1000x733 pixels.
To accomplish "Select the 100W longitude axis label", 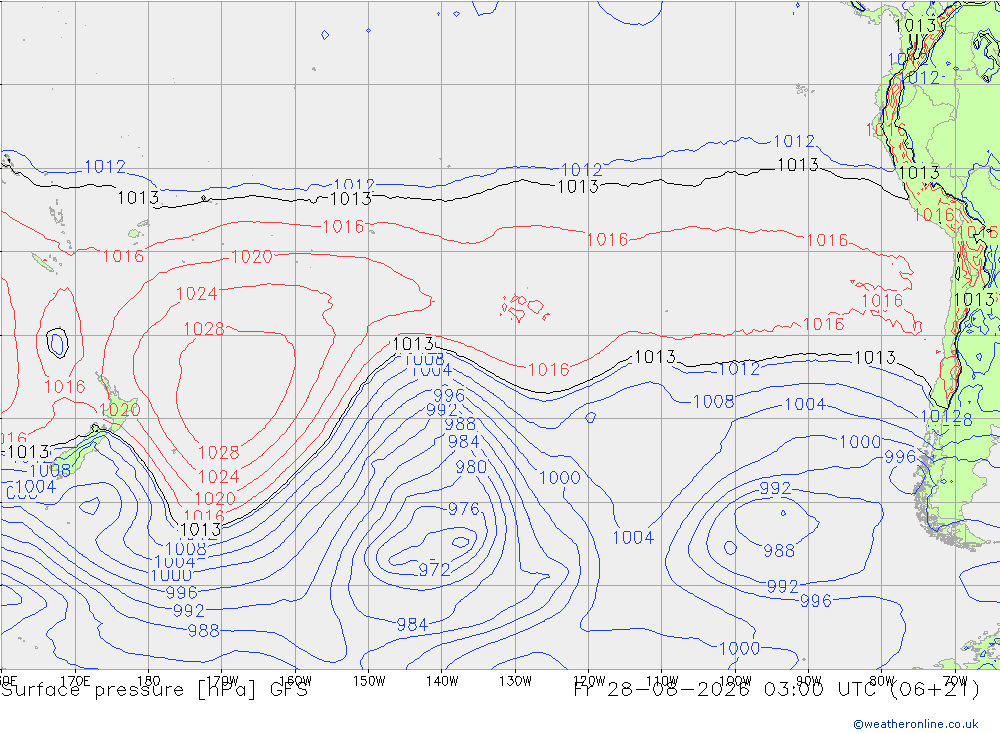I will point(735,681).
